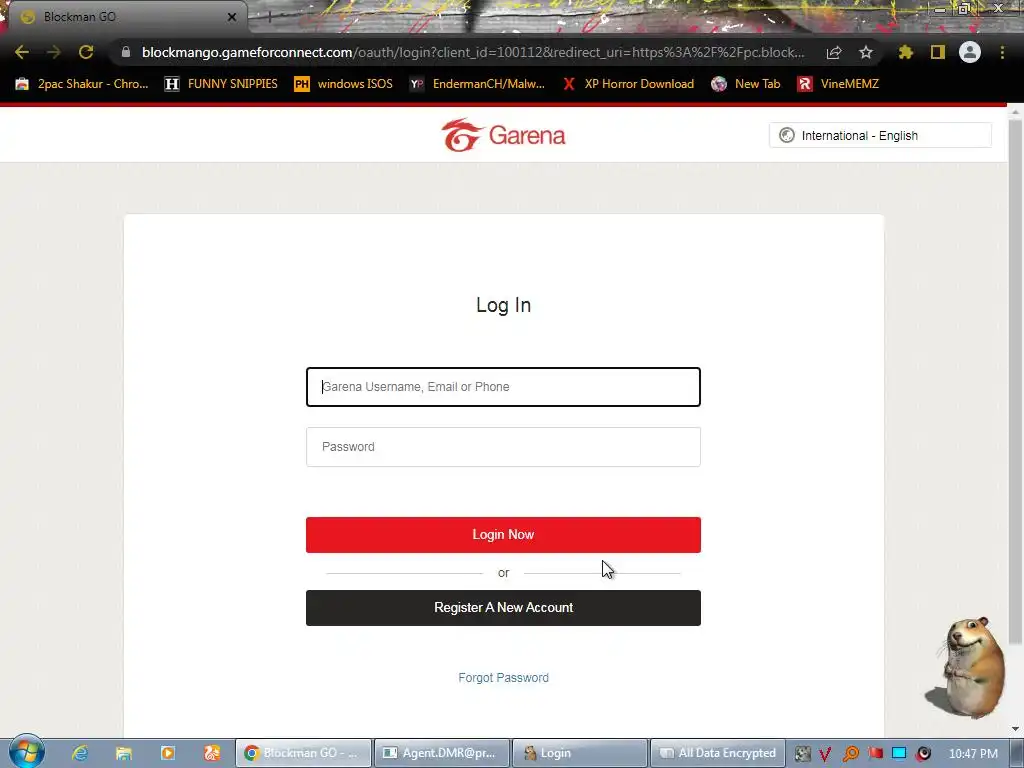Screen dimensions: 1024x768
Task: Close the Blockman GO tab
Action: point(232,17)
